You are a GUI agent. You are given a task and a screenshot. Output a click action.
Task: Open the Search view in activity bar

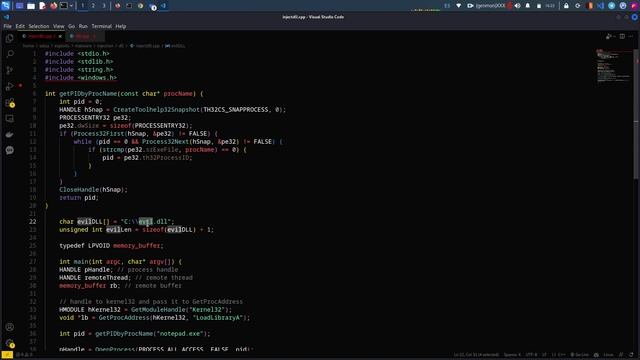(10, 54)
